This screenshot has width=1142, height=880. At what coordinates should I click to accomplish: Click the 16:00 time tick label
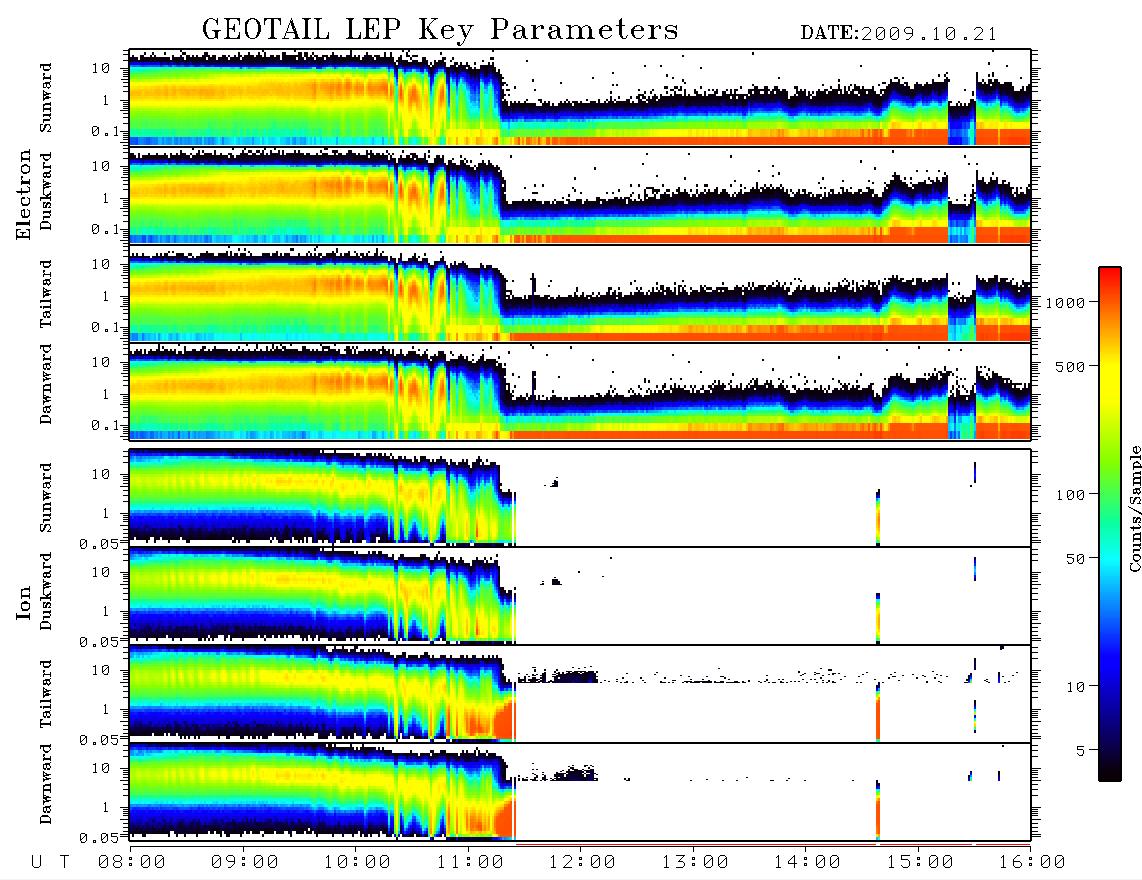1032,862
